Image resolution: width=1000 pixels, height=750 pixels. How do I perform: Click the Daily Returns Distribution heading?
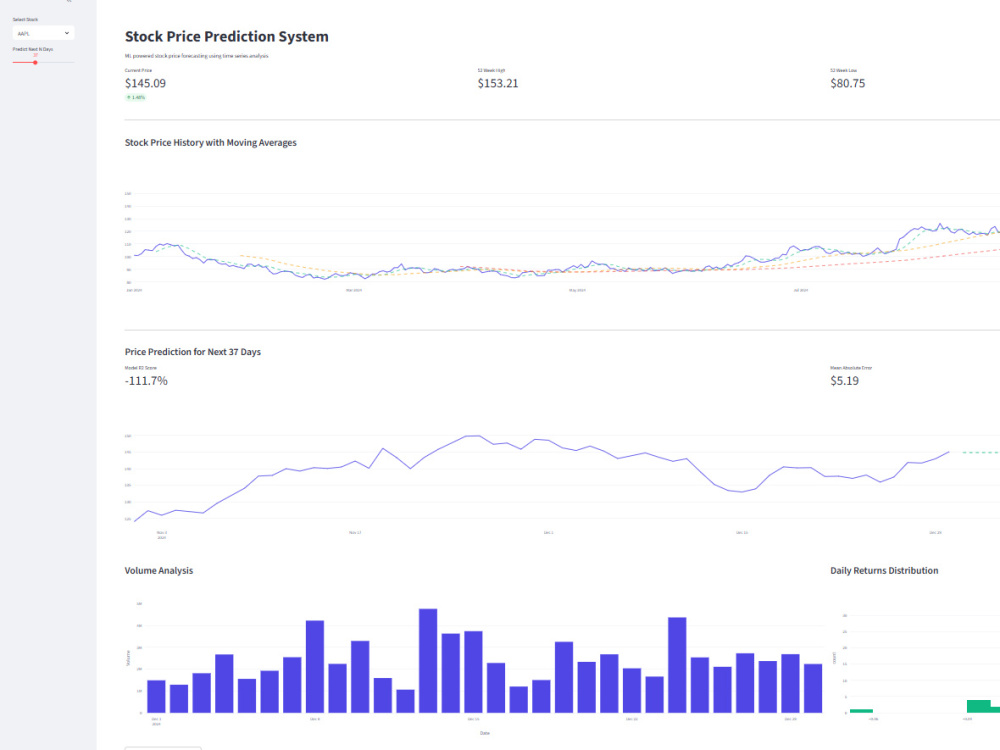[x=884, y=571]
